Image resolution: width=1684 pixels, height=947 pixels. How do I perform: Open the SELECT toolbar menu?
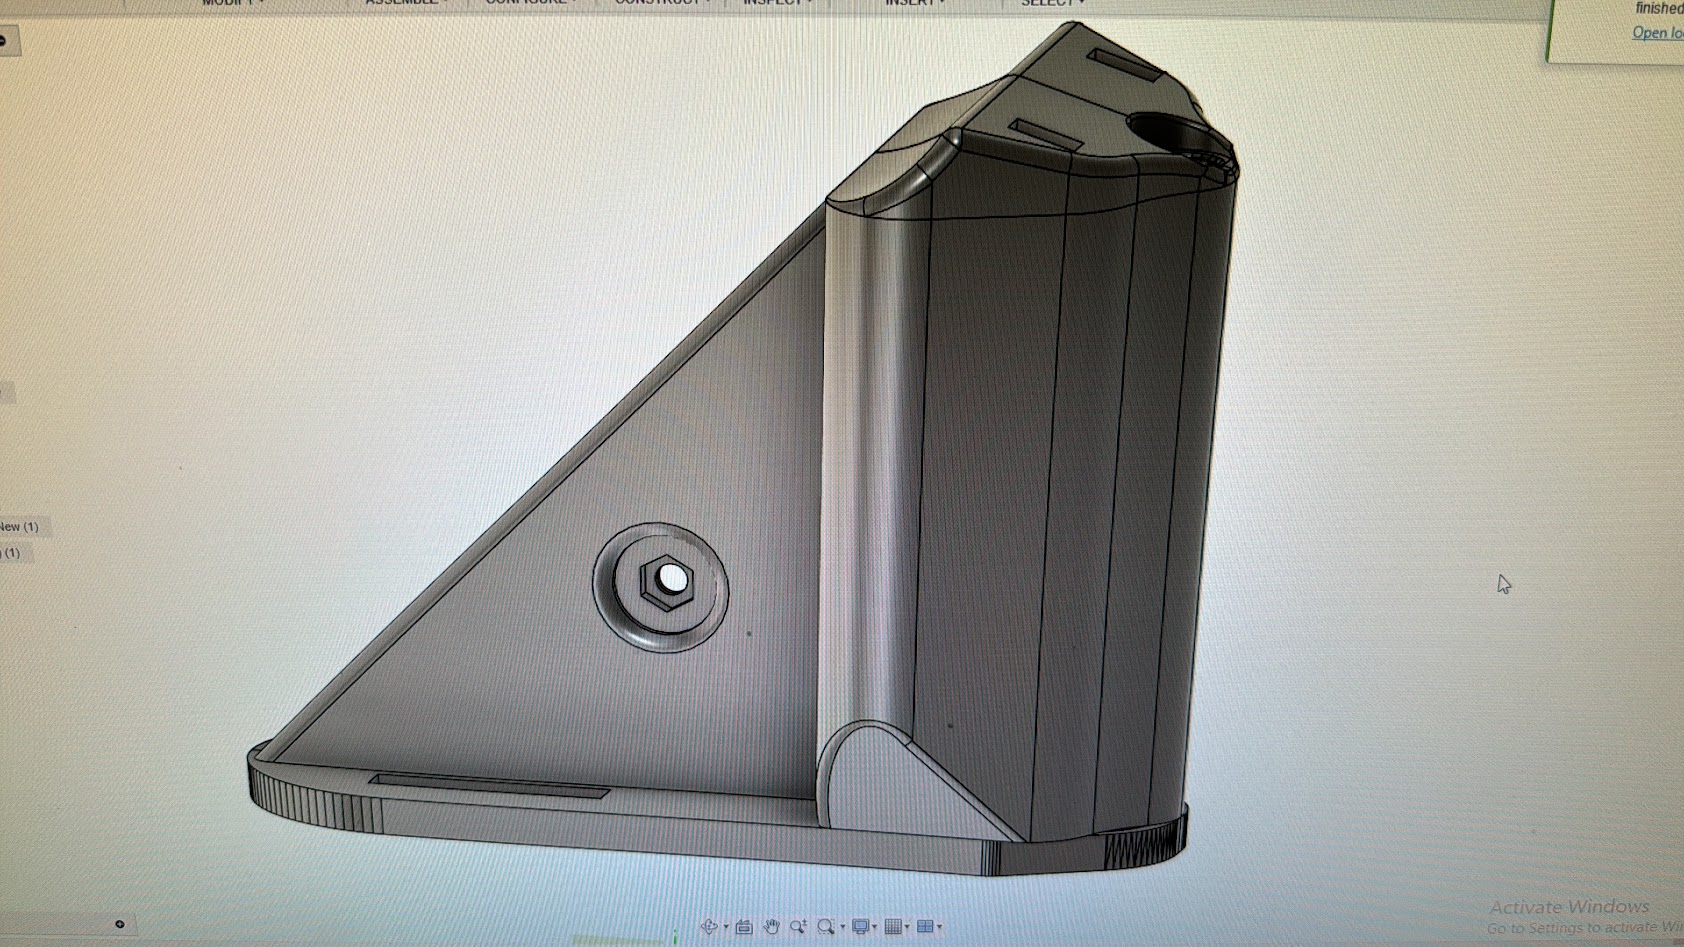tap(1052, 3)
